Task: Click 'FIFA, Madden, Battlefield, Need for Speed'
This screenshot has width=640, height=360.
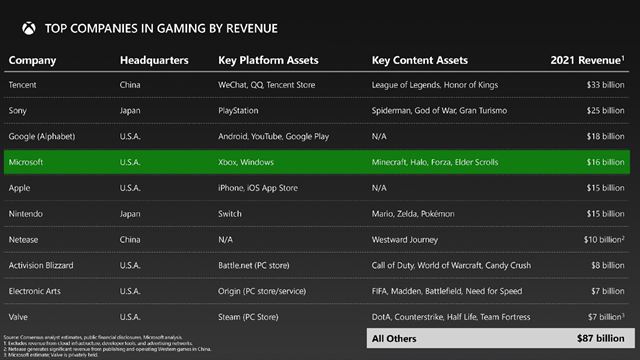Action: pyautogui.click(x=447, y=291)
